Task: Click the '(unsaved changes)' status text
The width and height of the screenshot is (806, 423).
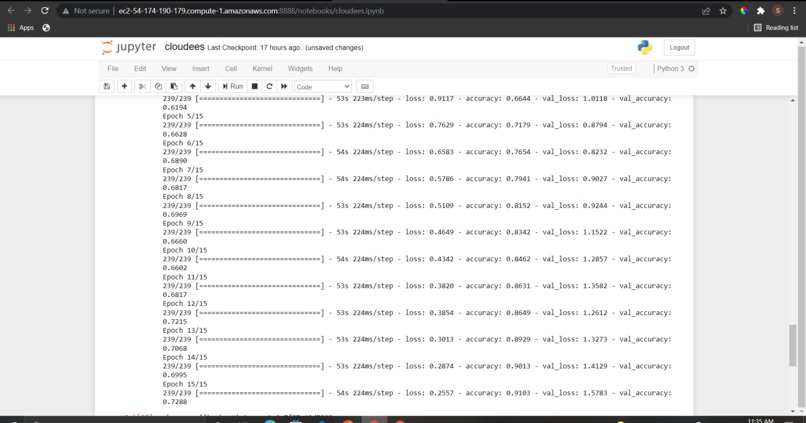Action: [x=334, y=47]
